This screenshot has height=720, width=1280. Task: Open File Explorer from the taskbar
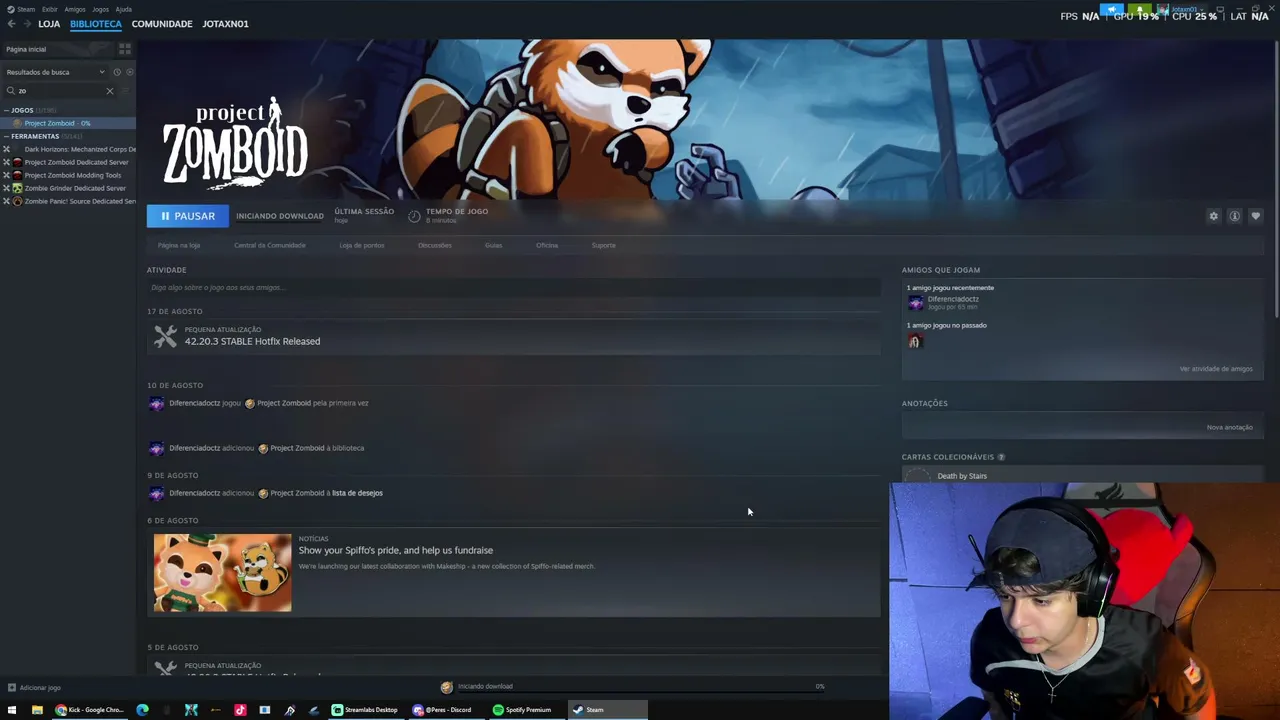[x=37, y=710]
